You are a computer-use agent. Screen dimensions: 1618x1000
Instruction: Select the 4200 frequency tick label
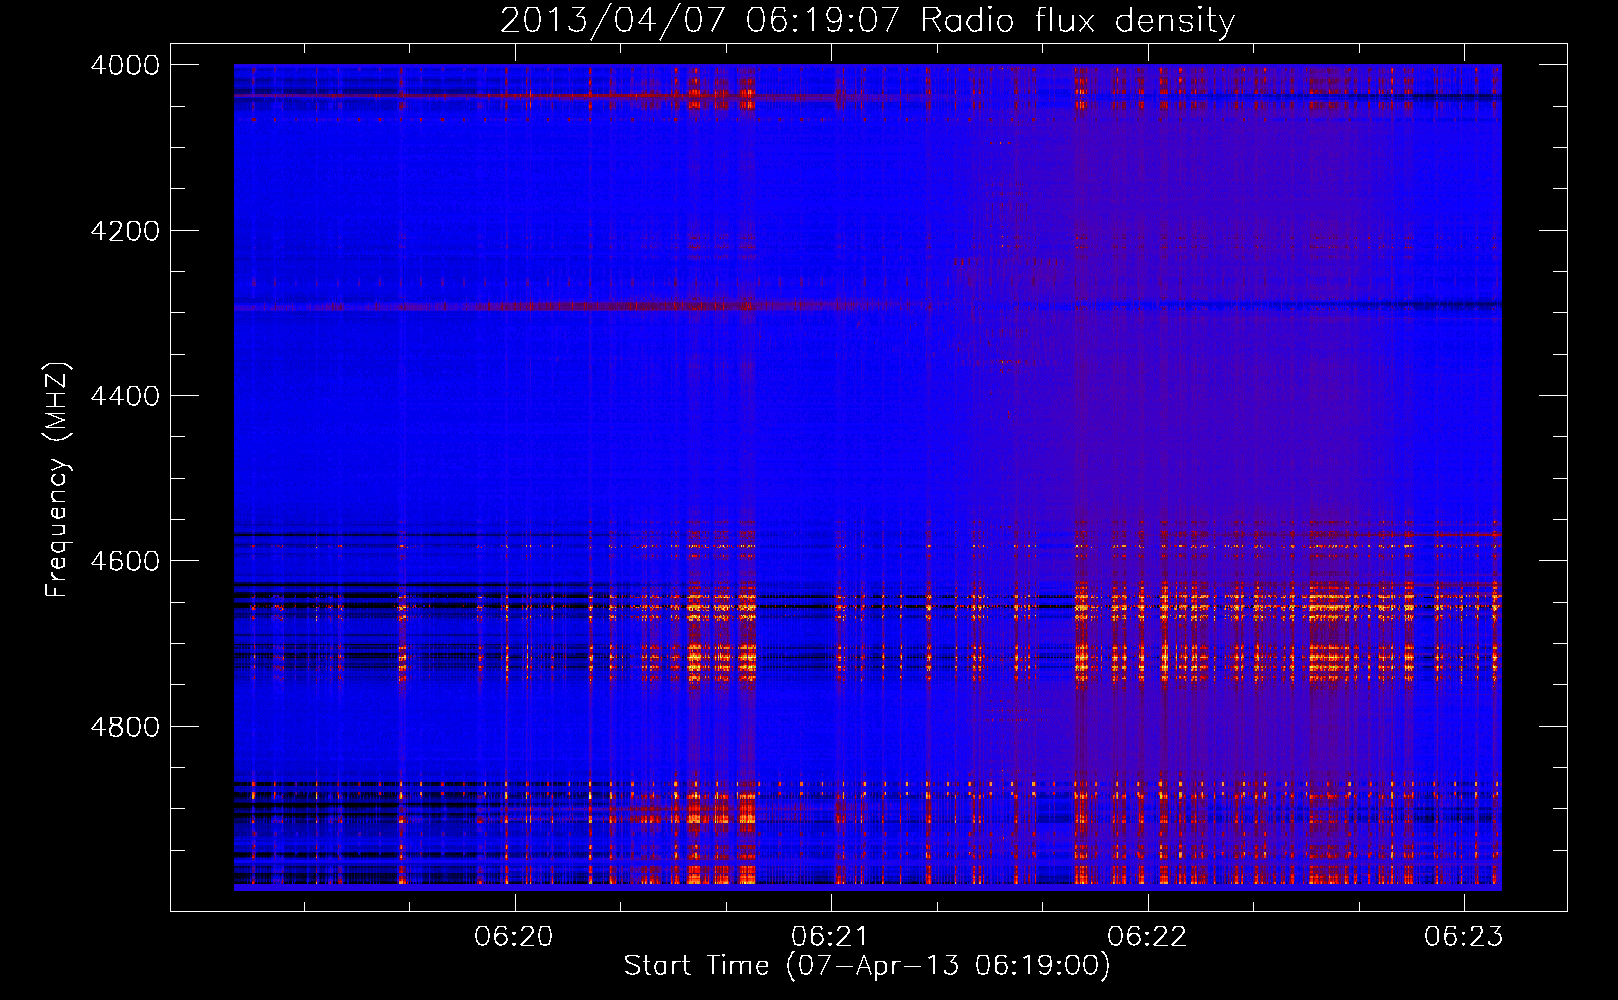point(125,231)
